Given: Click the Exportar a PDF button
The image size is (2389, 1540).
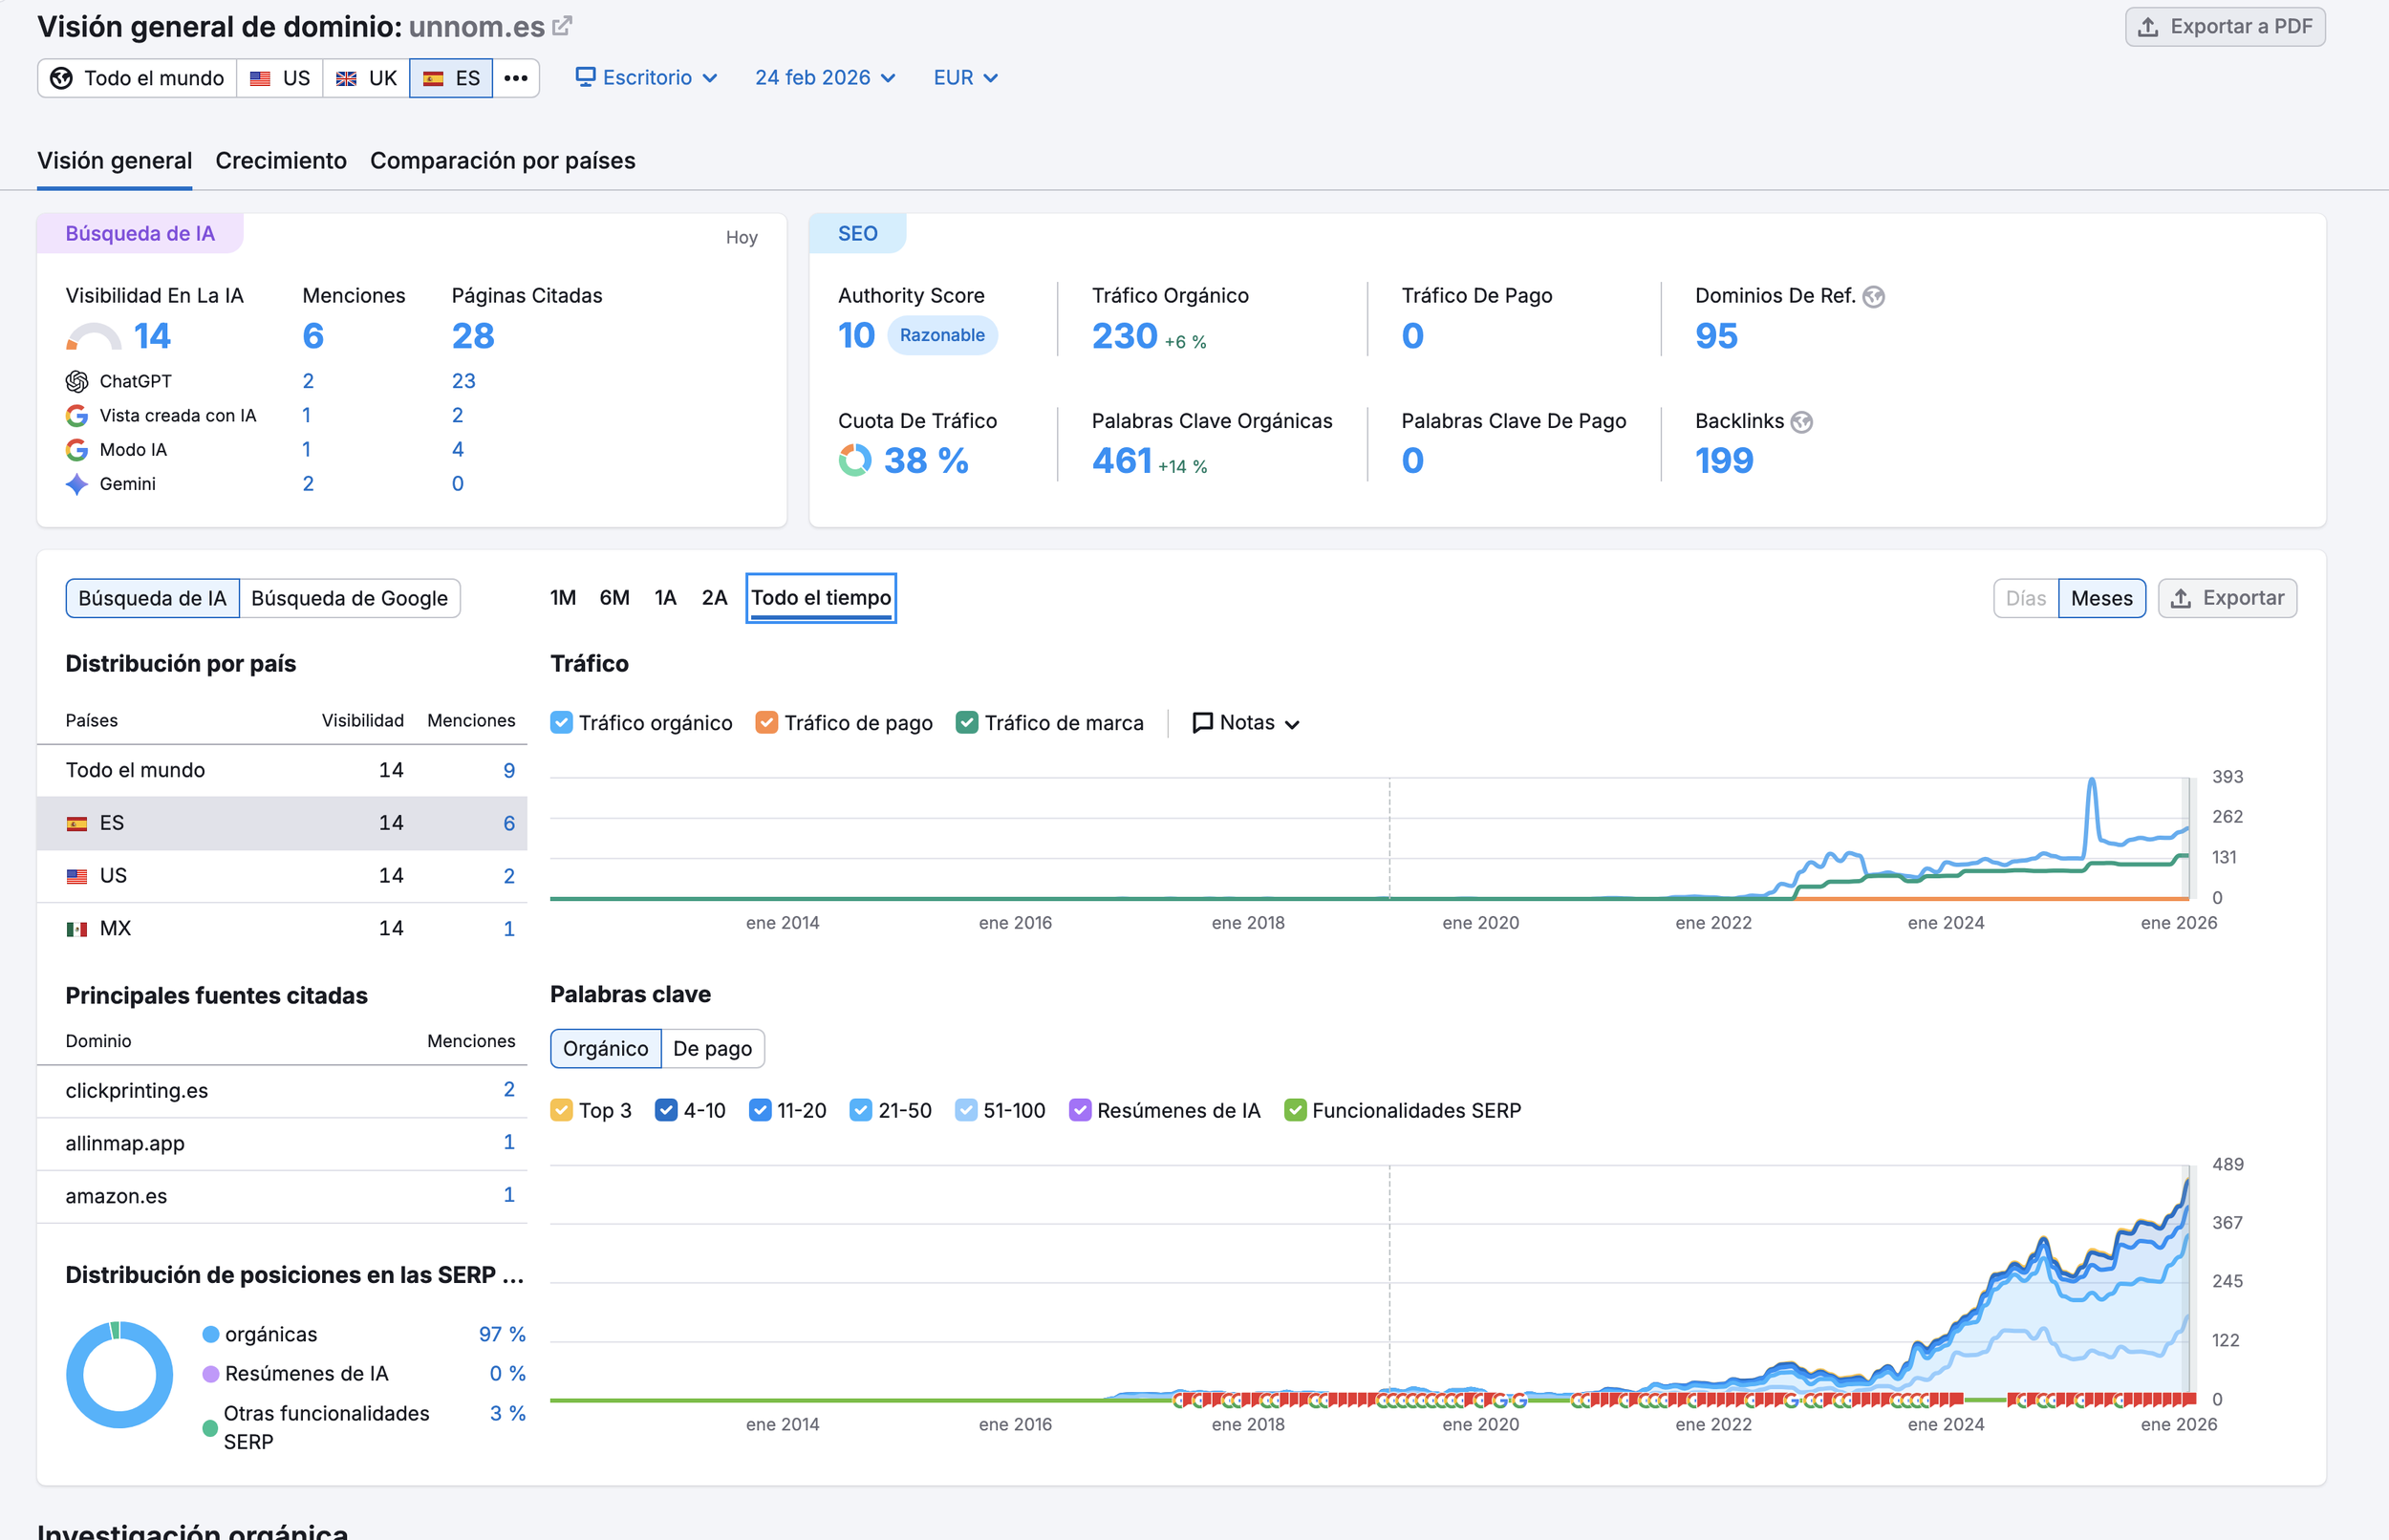Looking at the screenshot, I should coord(2224,27).
